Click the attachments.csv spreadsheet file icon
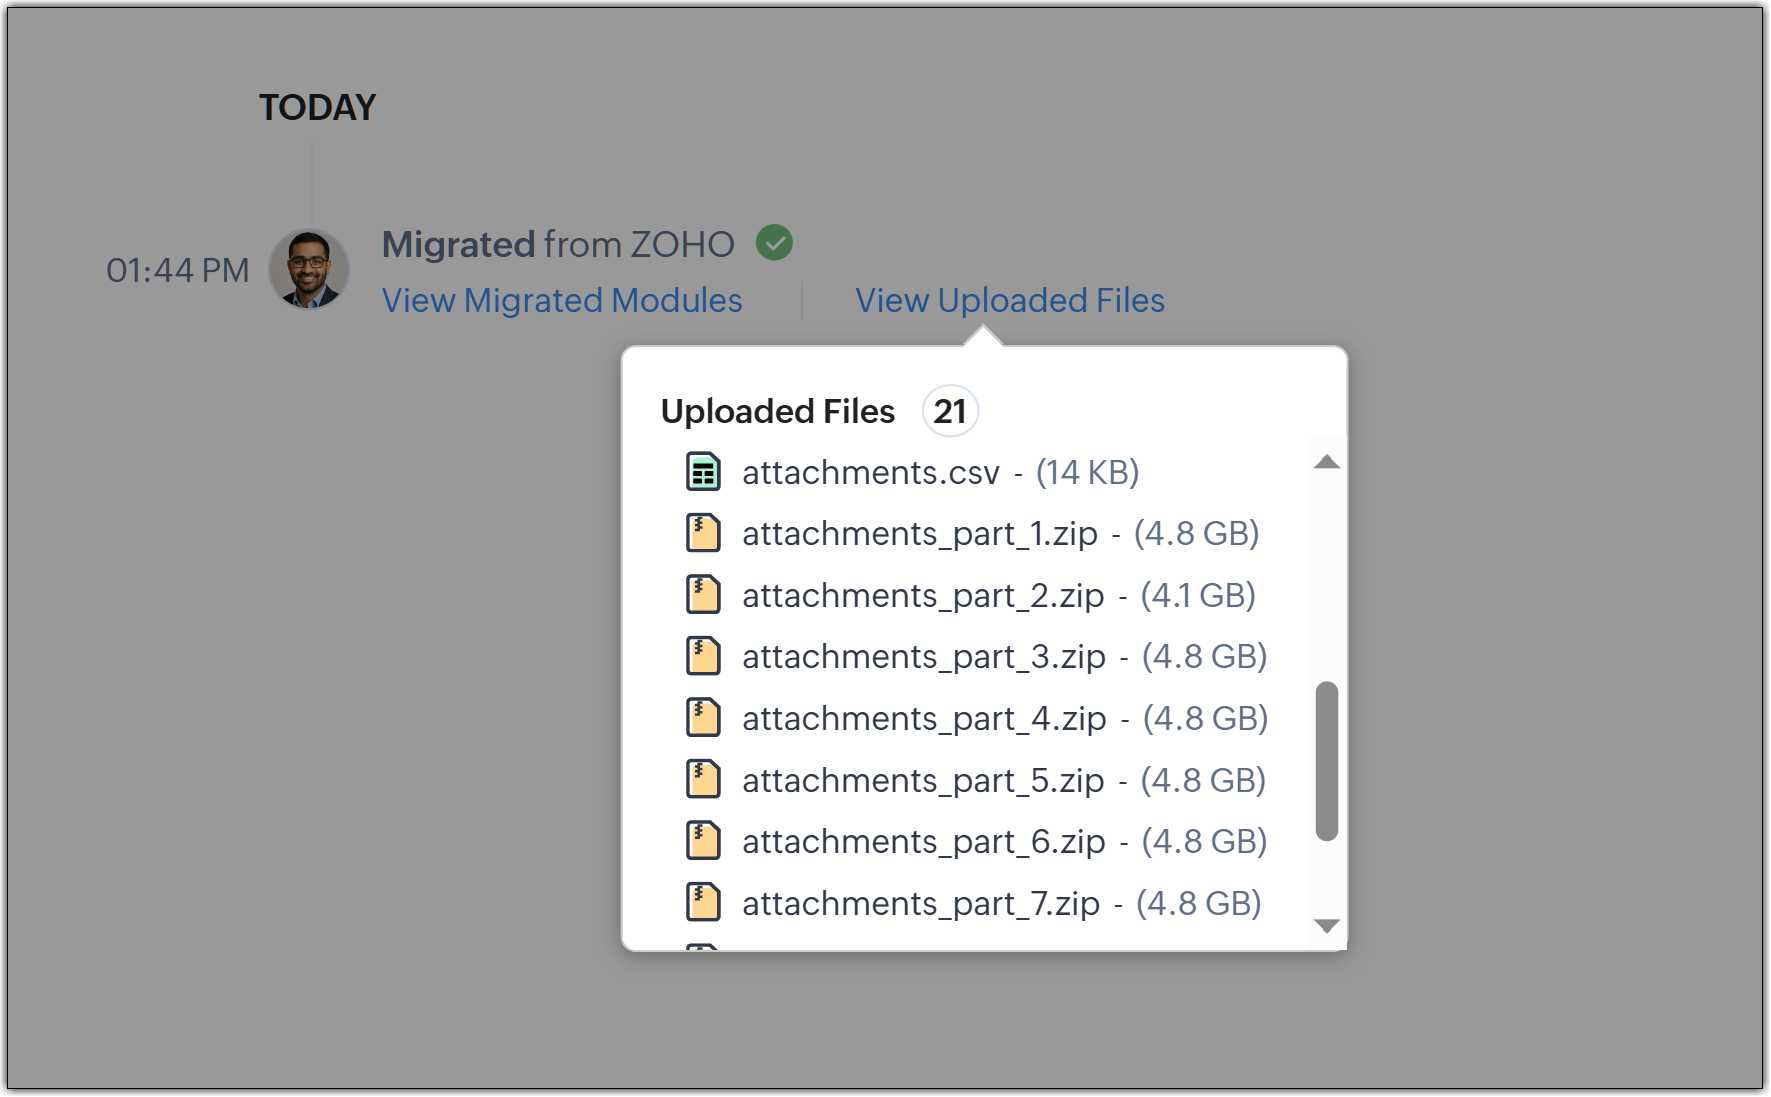Viewport: 1771px width, 1097px height. (703, 472)
